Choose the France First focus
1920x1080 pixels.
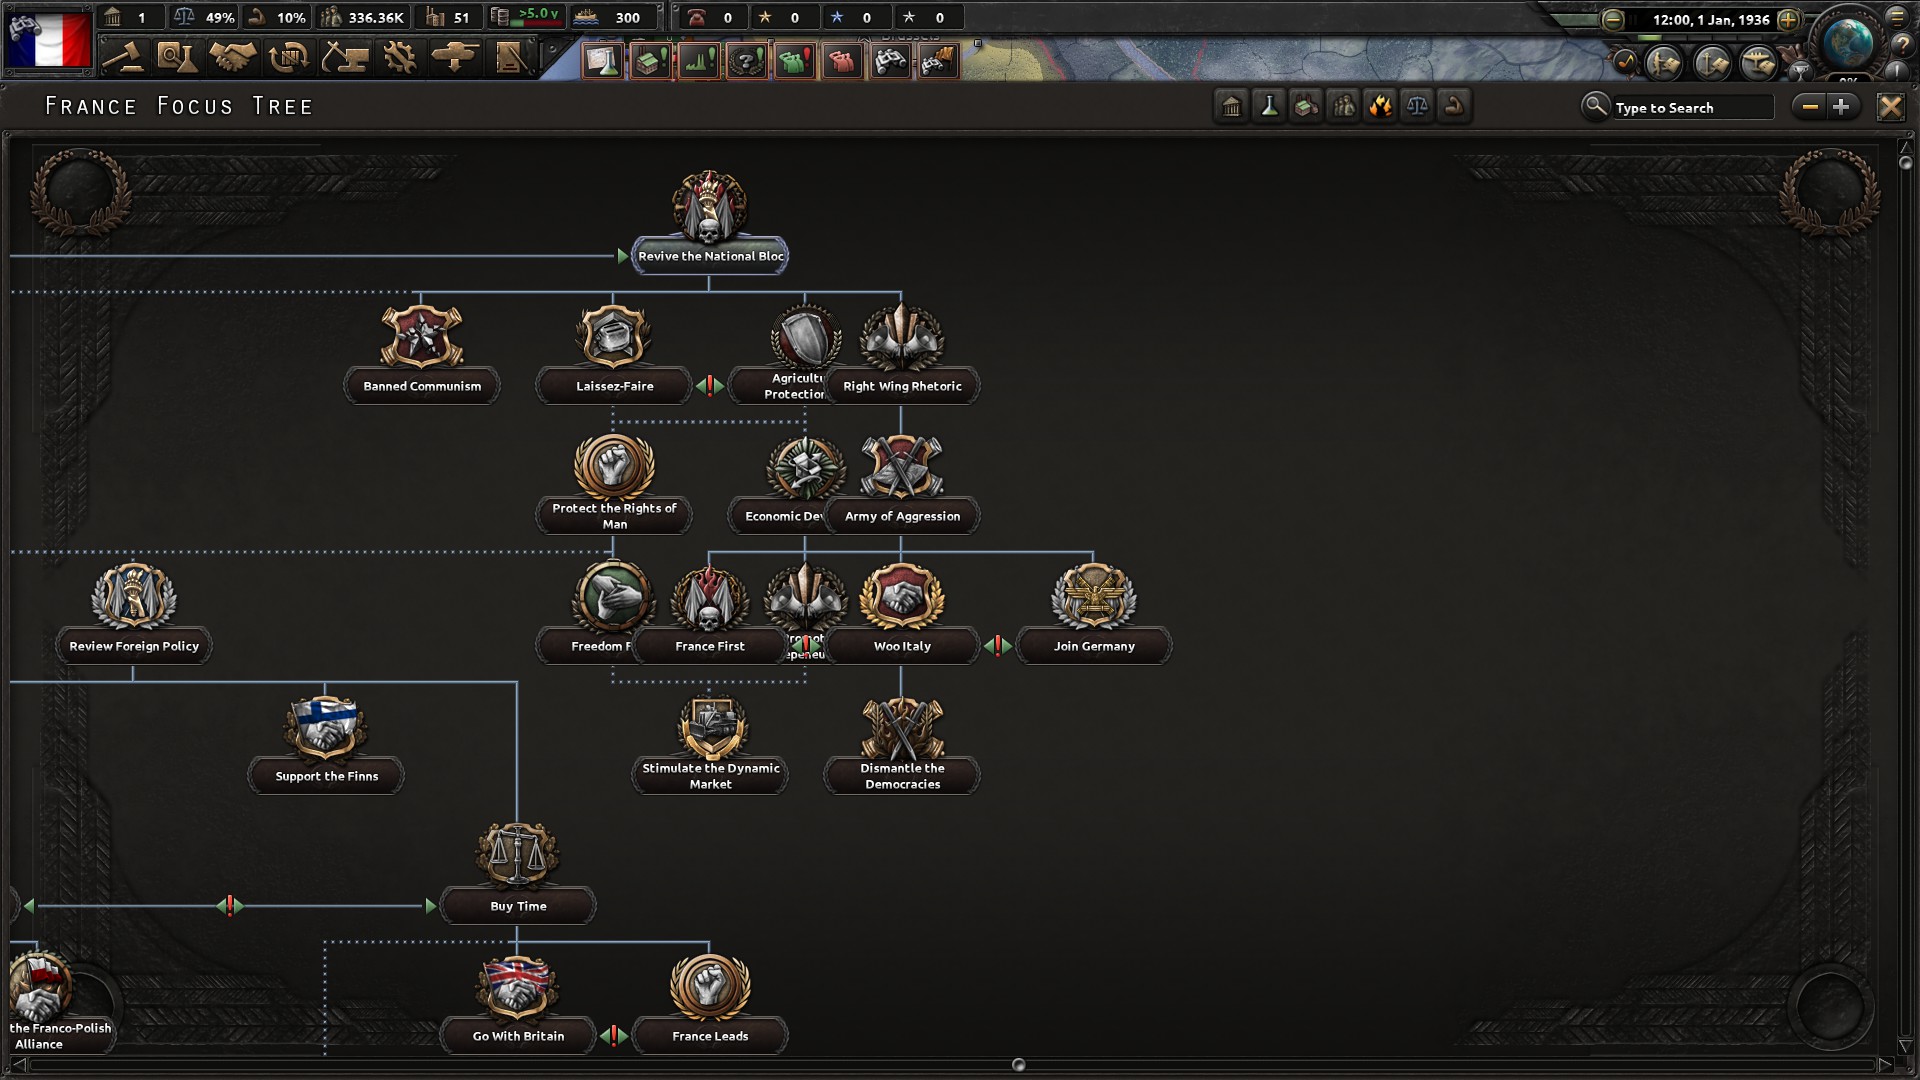pyautogui.click(x=710, y=612)
